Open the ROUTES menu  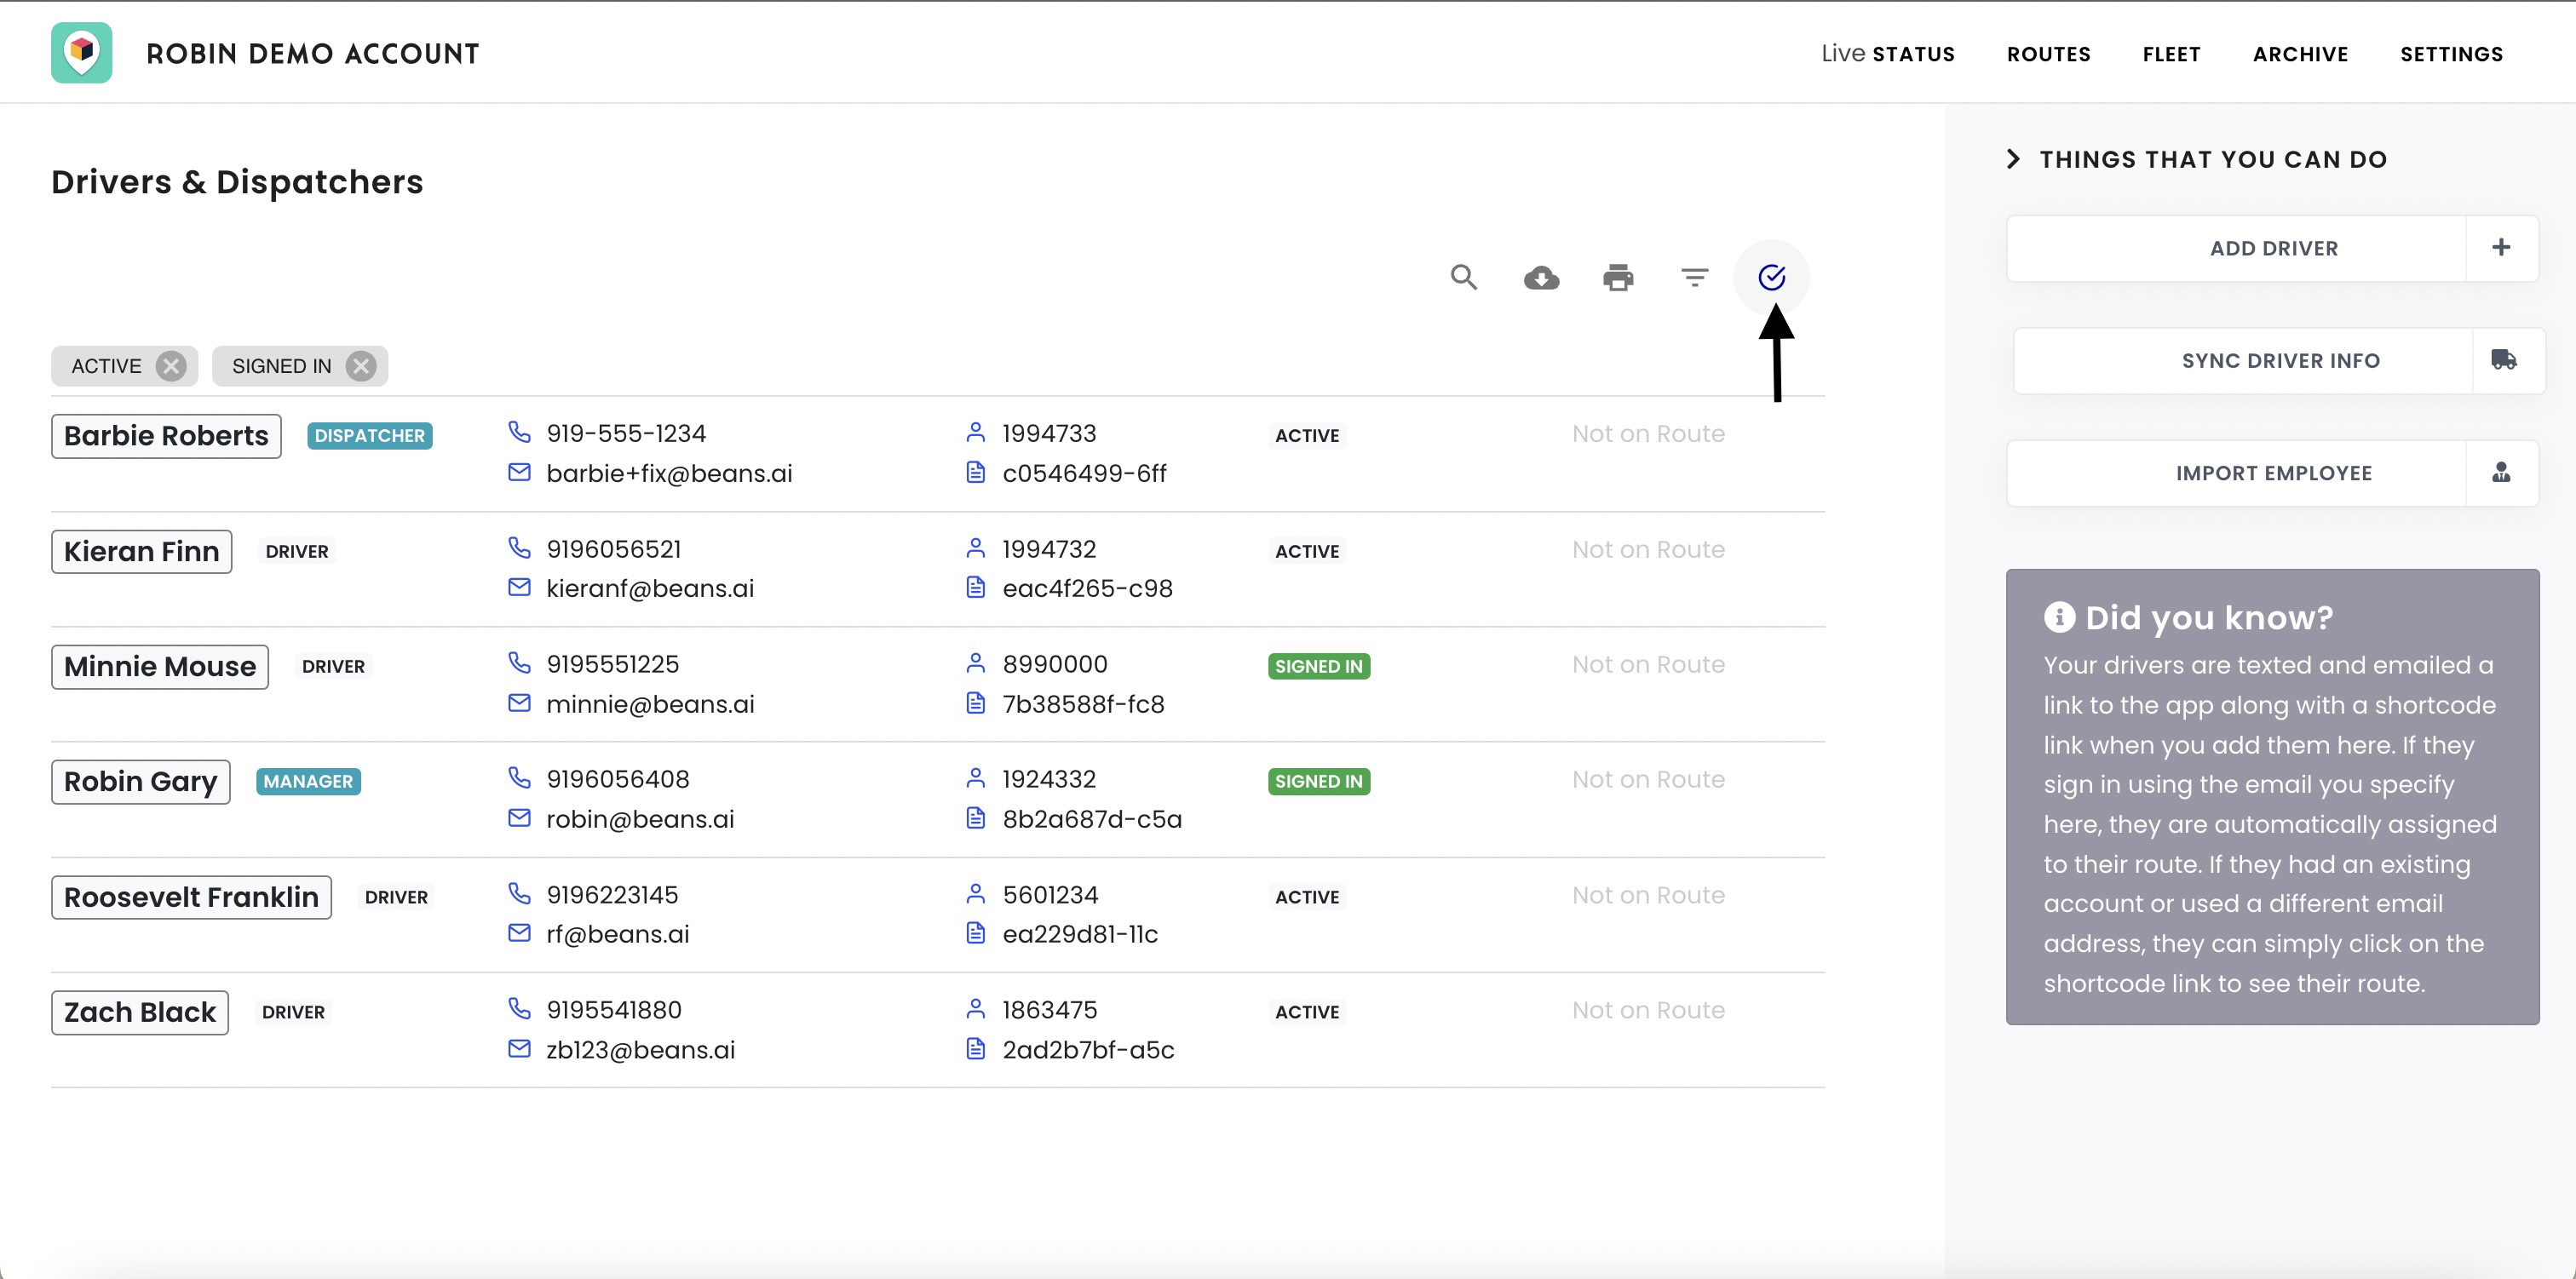click(x=2048, y=54)
